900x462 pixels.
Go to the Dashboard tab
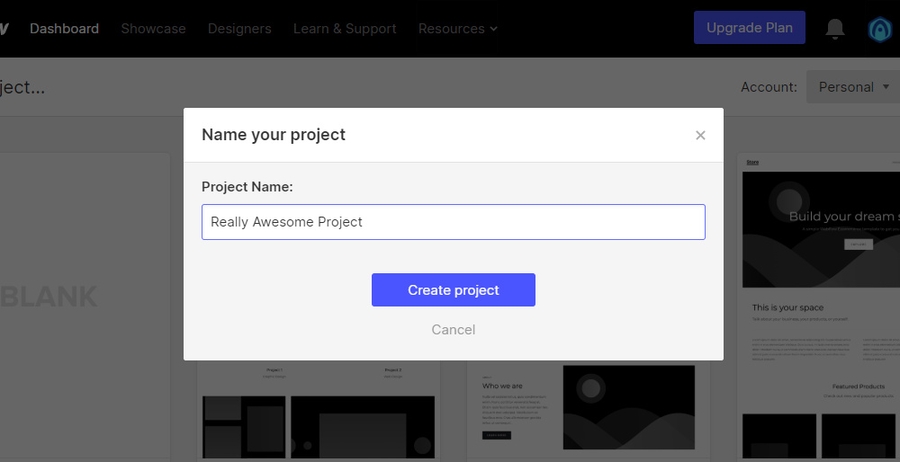pos(64,29)
